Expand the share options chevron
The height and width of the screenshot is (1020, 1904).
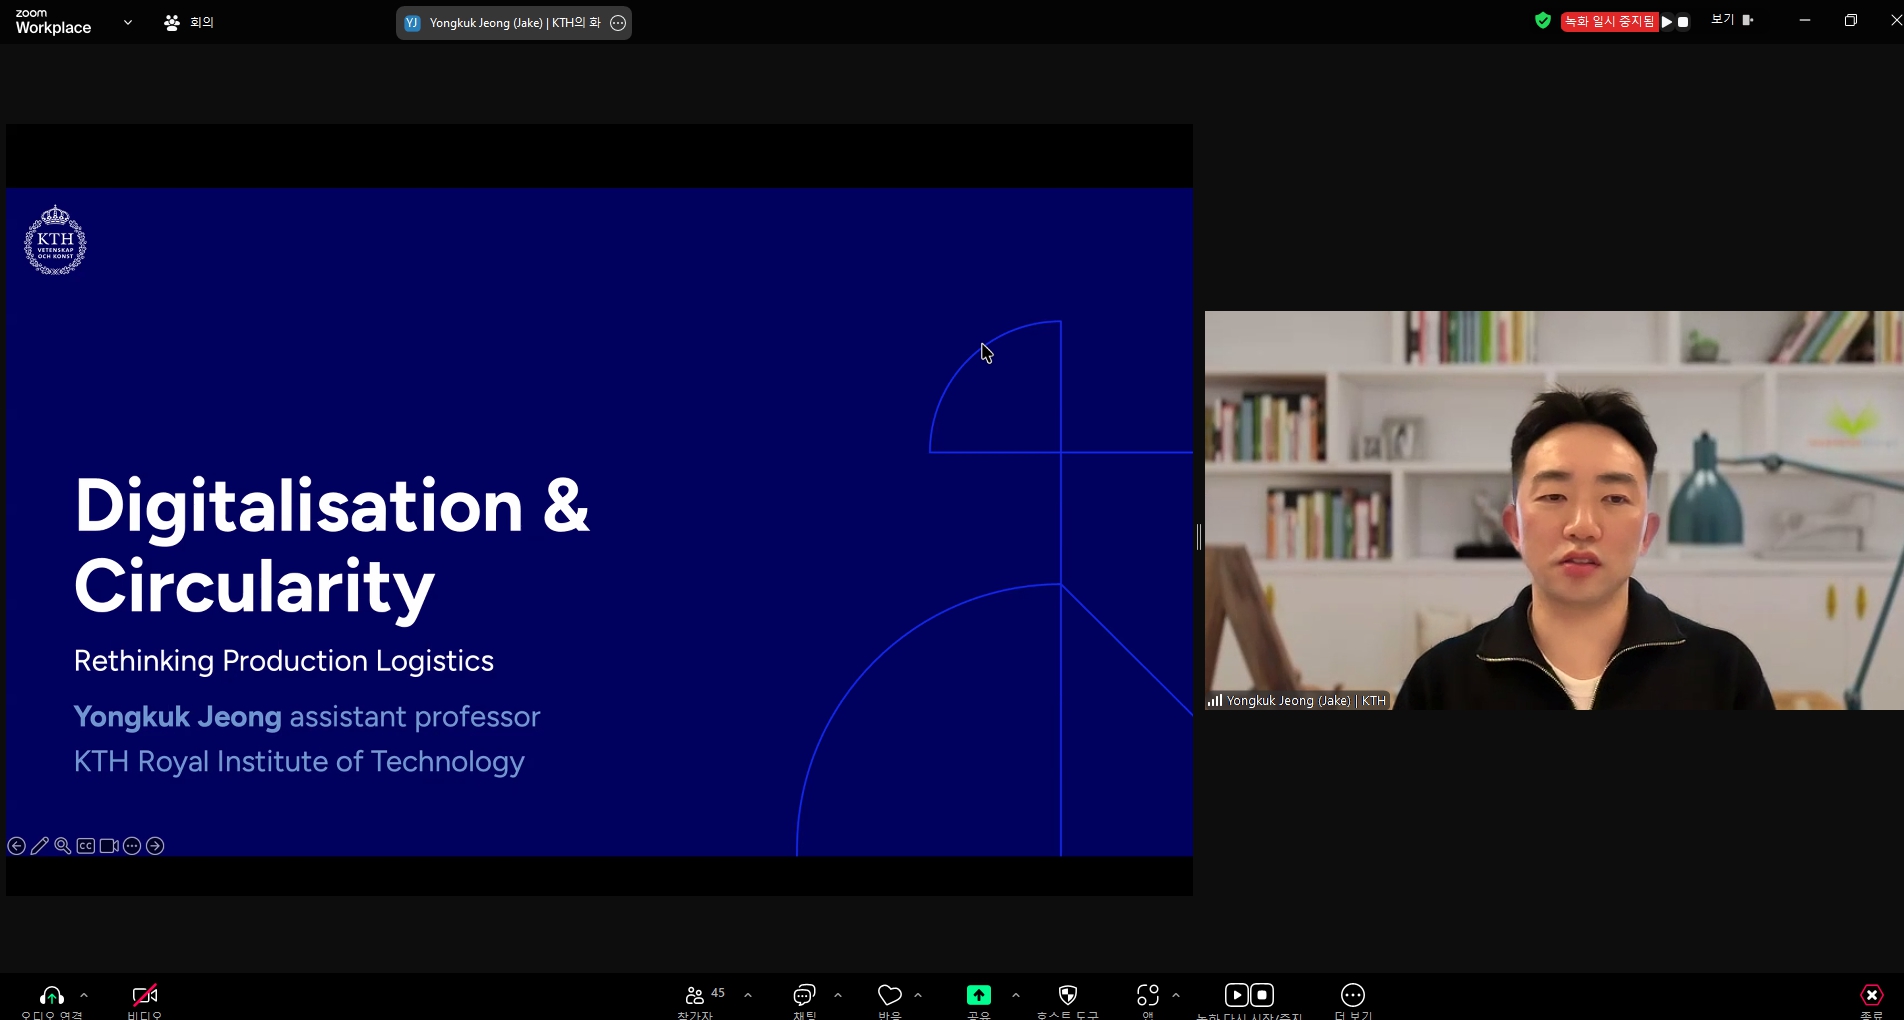pyautogui.click(x=1016, y=995)
